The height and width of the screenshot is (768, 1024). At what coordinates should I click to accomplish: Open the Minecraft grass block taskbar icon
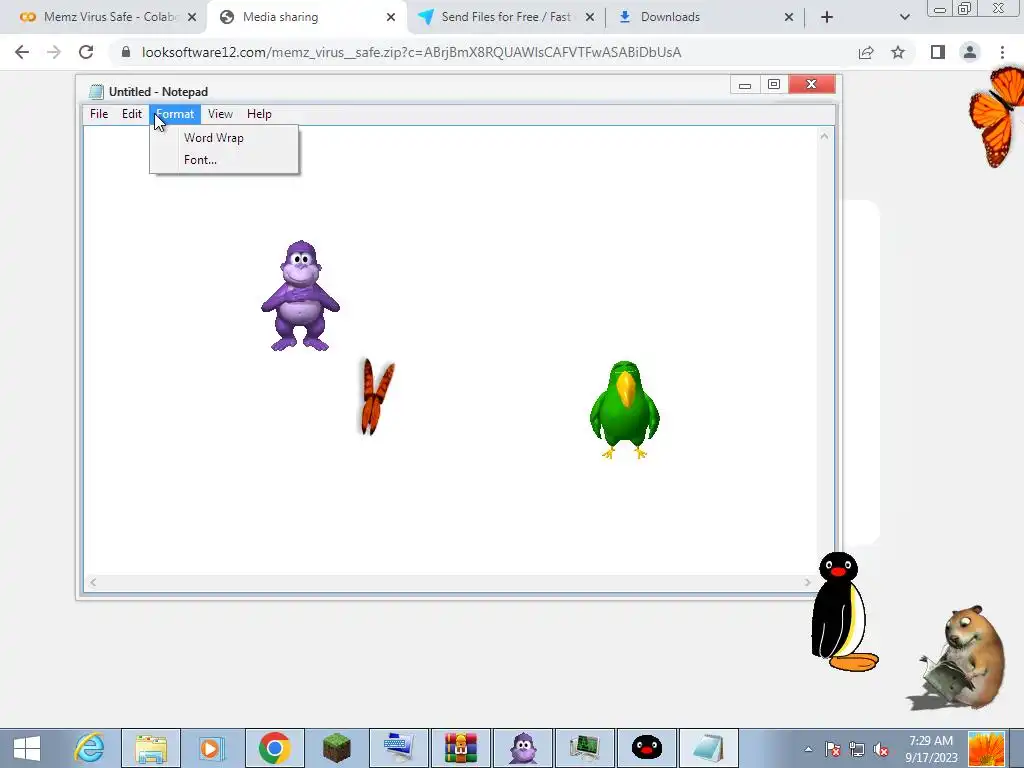(336, 748)
